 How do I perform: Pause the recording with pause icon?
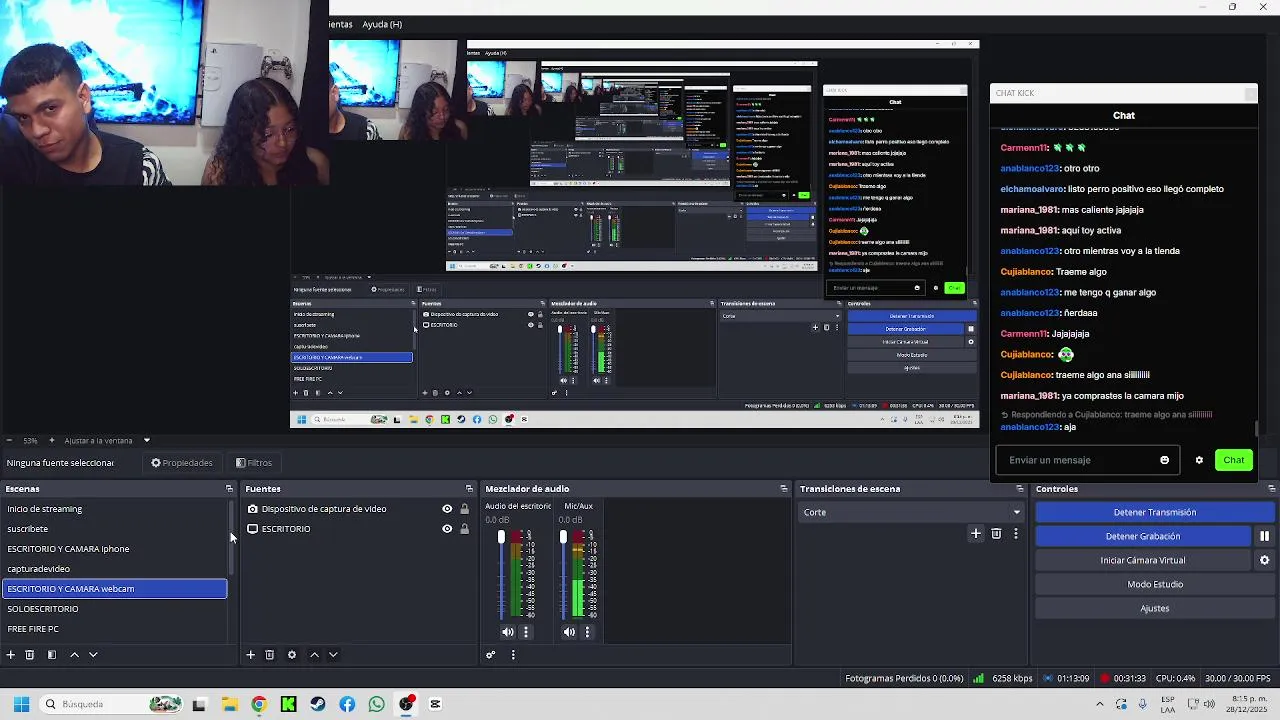pyautogui.click(x=1265, y=536)
